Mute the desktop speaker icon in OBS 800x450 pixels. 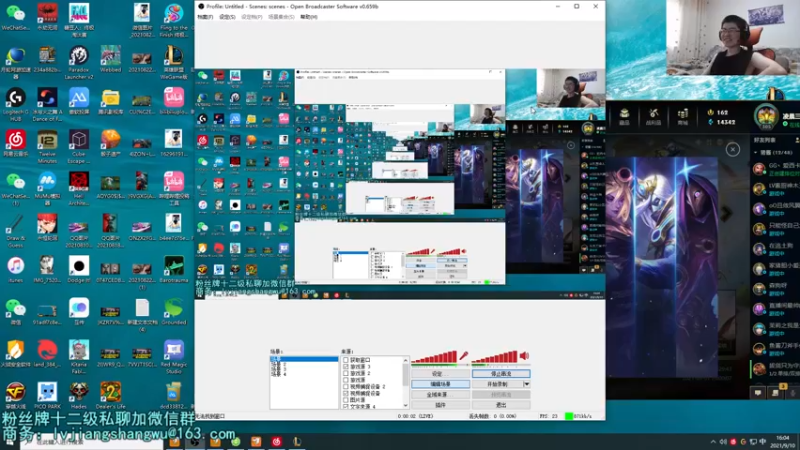(x=524, y=356)
